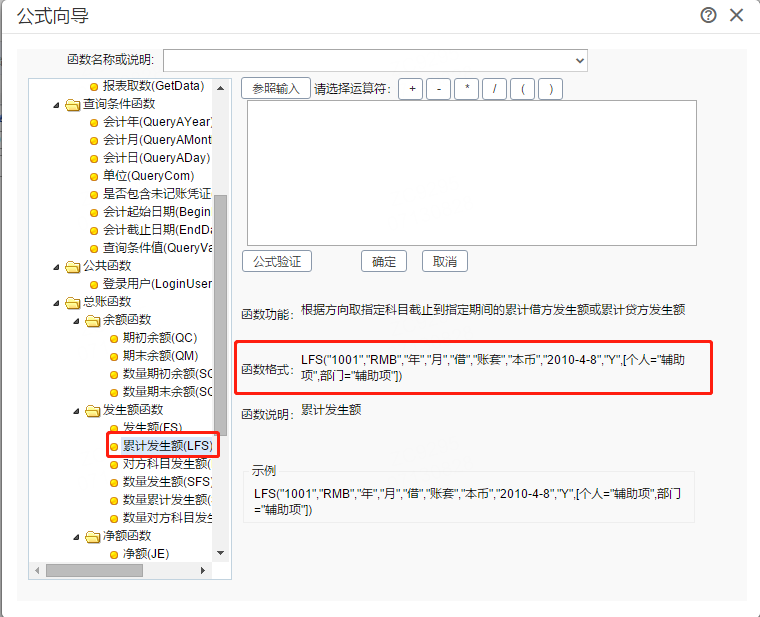Select 登录用户(LoginUser) function
The width and height of the screenshot is (760, 617).
[157, 284]
